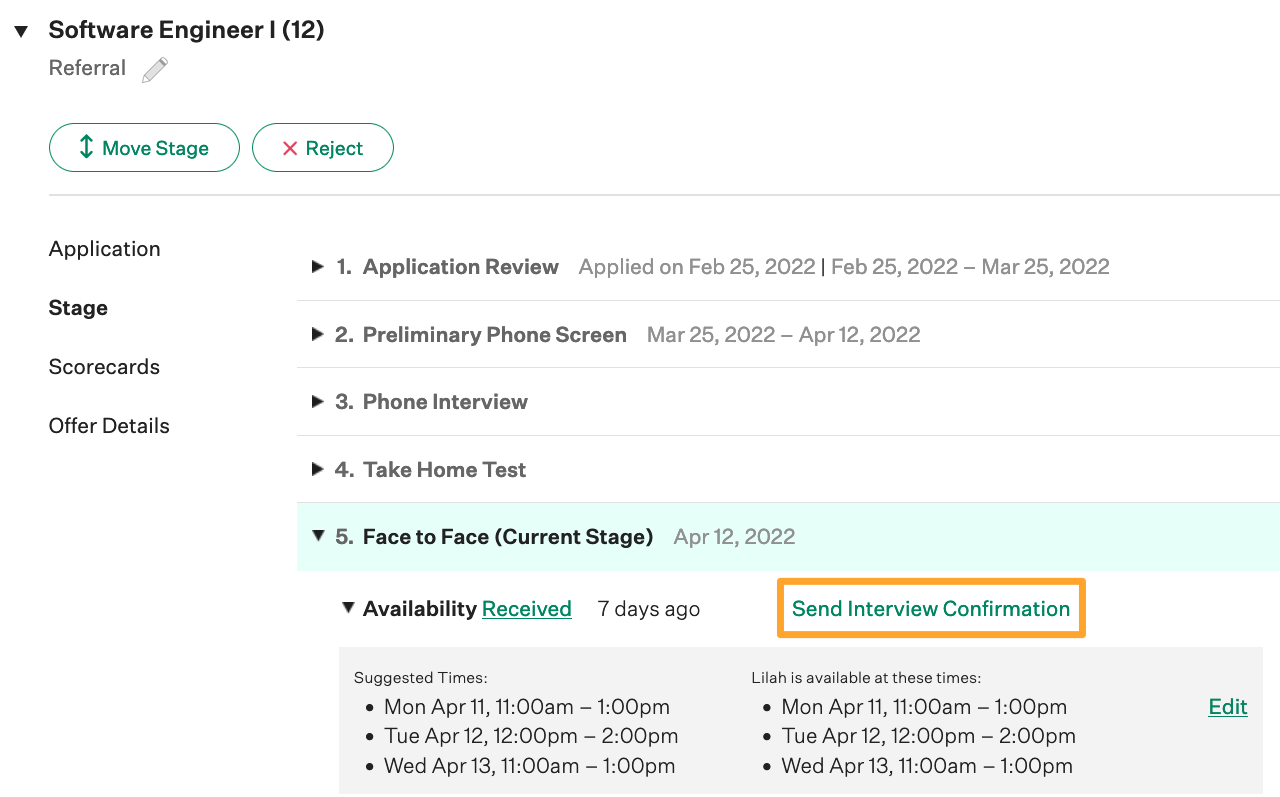The image size is (1280, 797).
Task: Expand the Phone Interview stage
Action: (317, 402)
